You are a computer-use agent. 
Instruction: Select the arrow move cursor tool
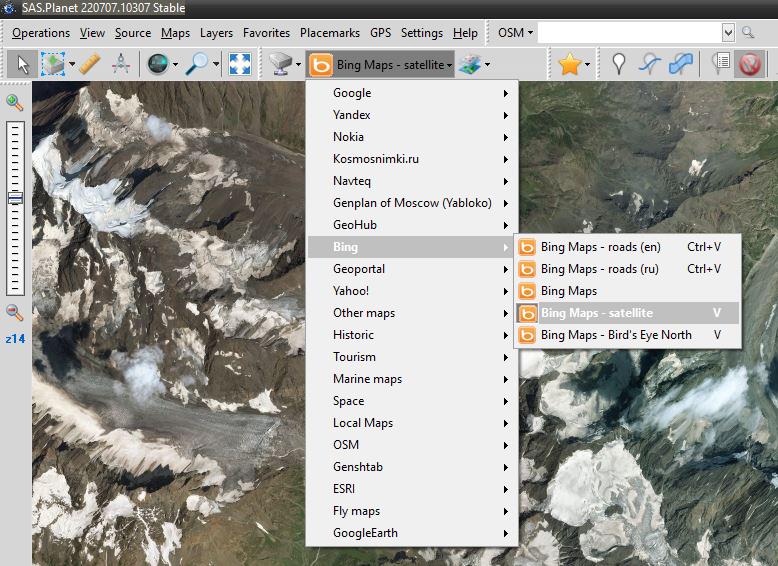click(x=22, y=64)
